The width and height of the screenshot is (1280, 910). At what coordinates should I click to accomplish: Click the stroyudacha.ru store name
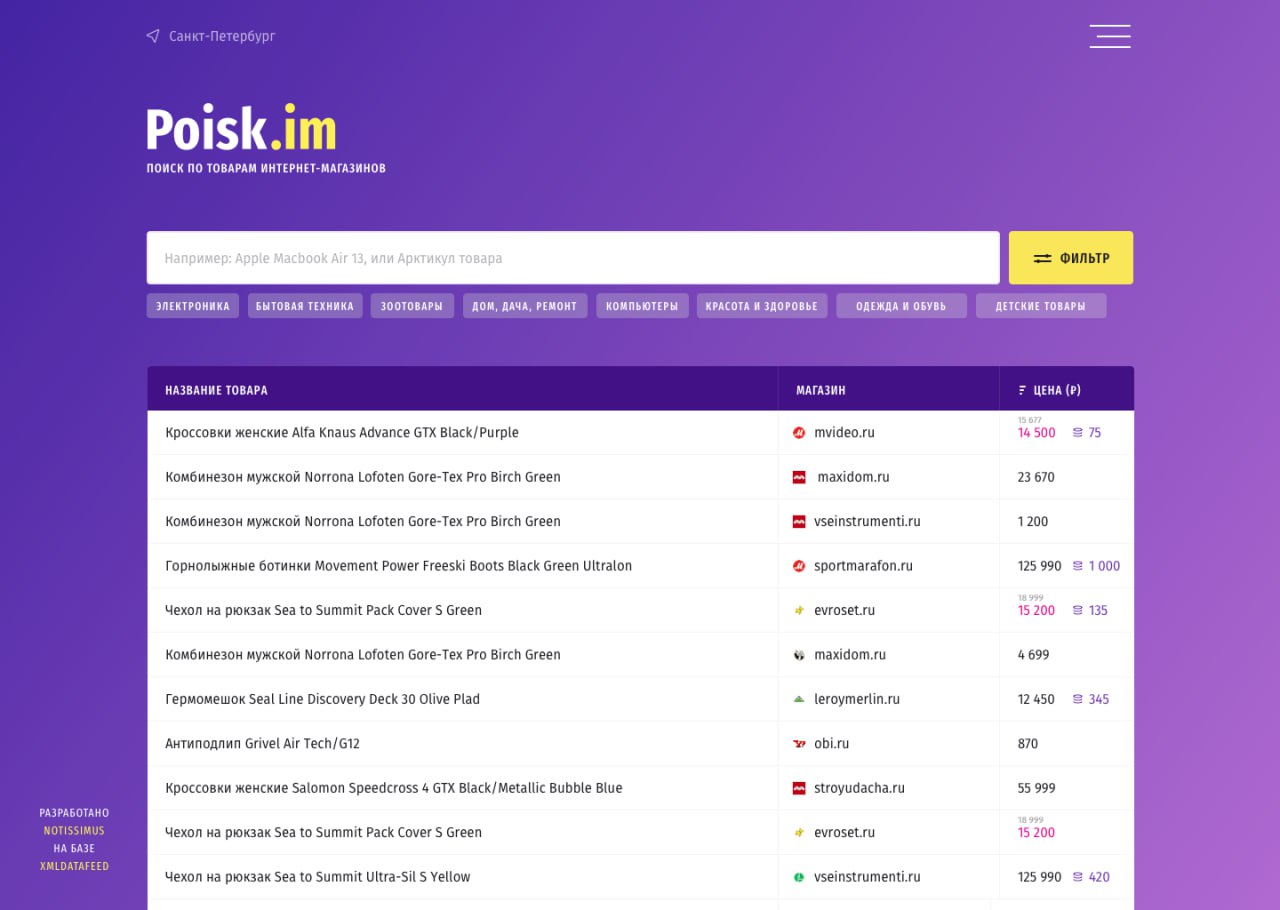coord(860,788)
